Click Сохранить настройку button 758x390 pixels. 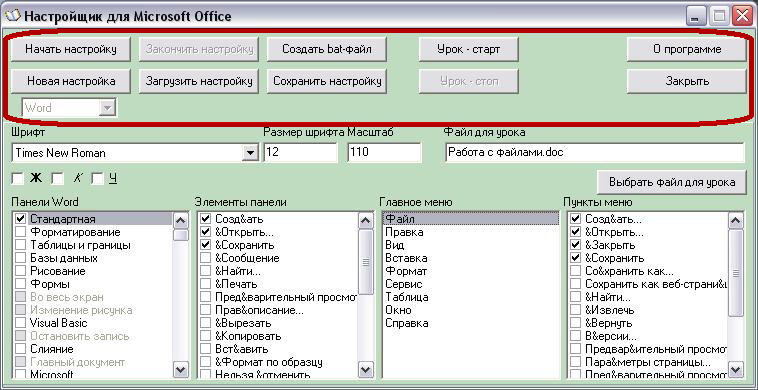[327, 81]
